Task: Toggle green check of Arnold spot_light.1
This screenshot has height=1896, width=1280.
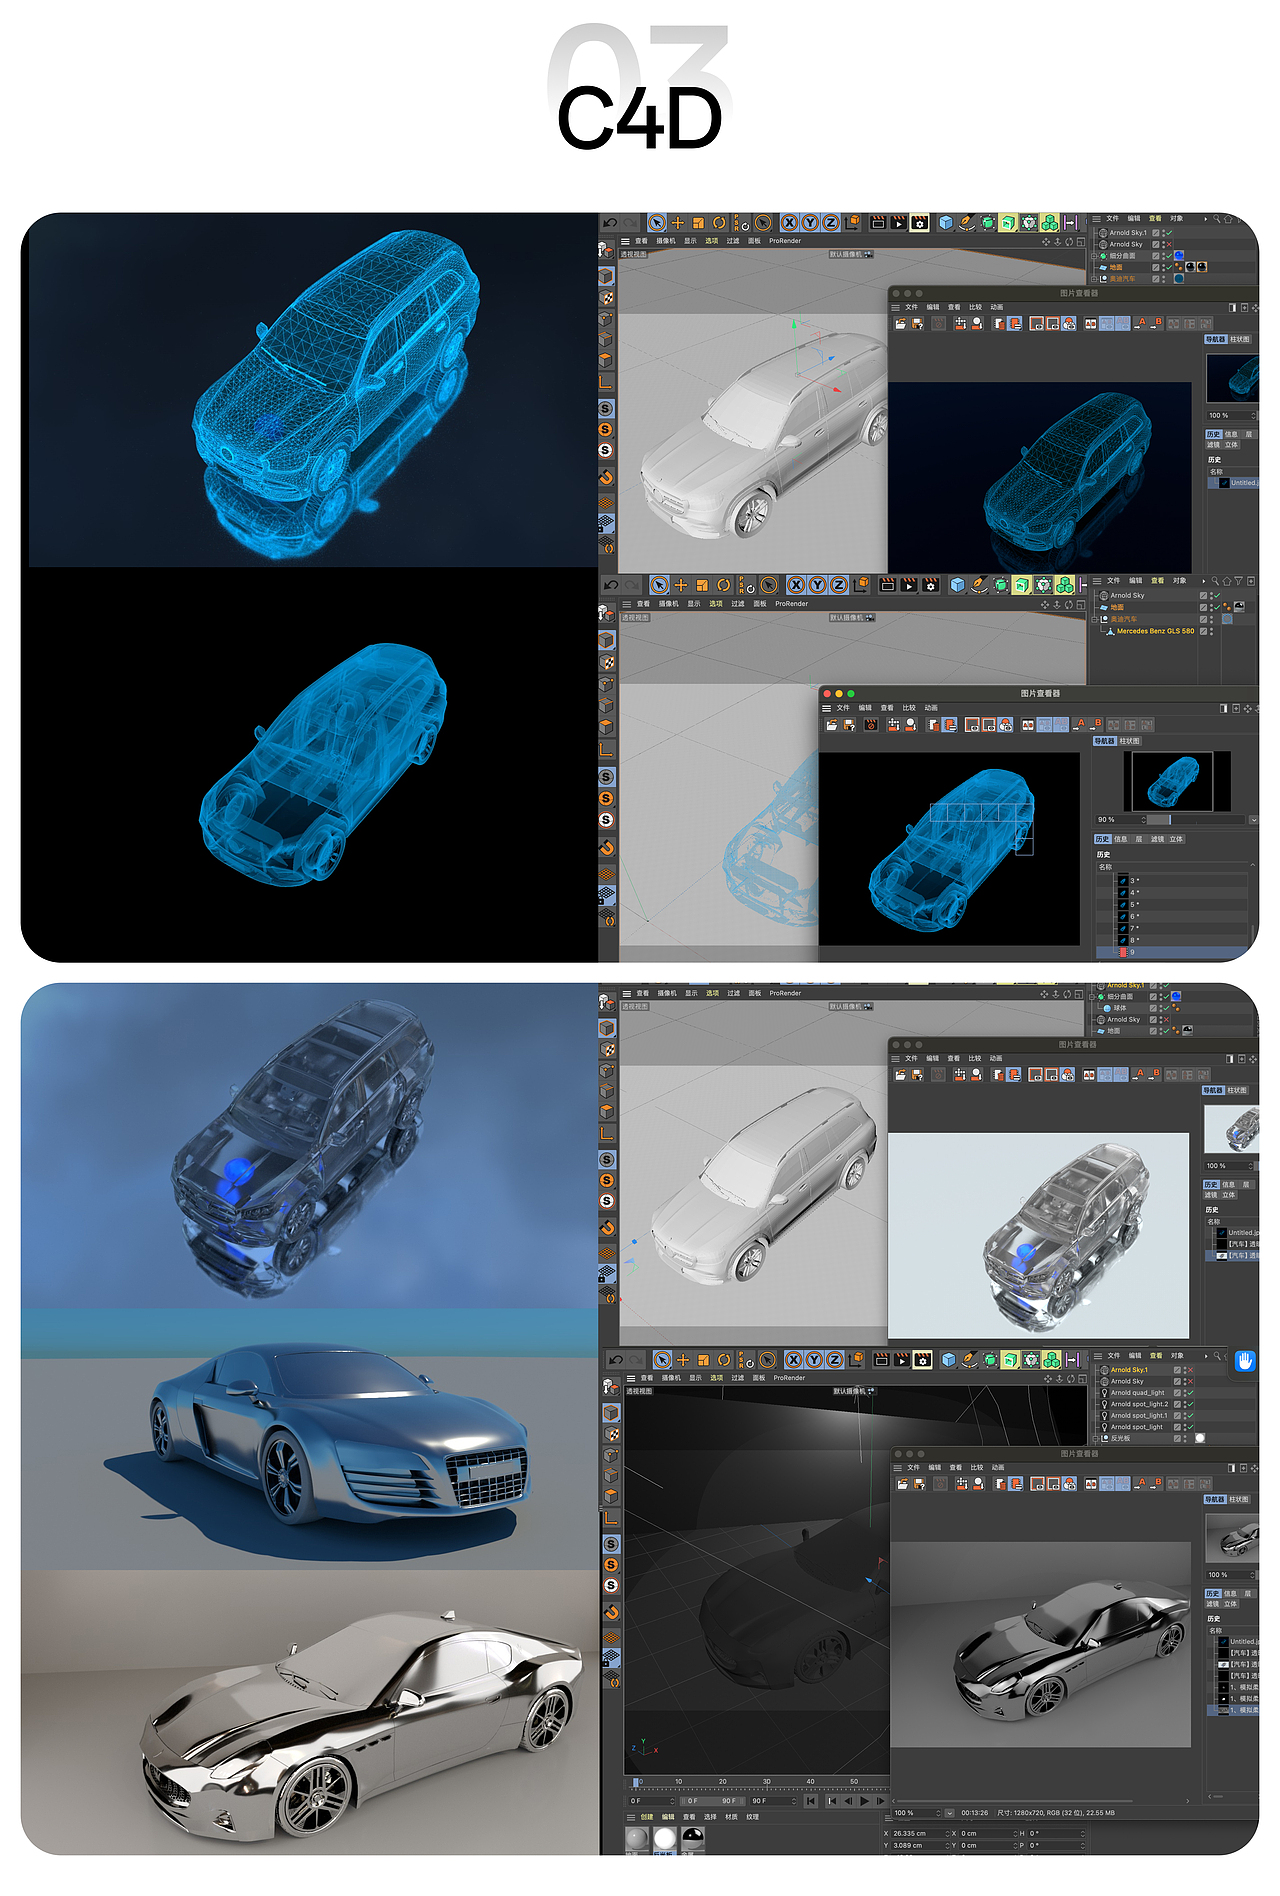Action: point(1189,1416)
